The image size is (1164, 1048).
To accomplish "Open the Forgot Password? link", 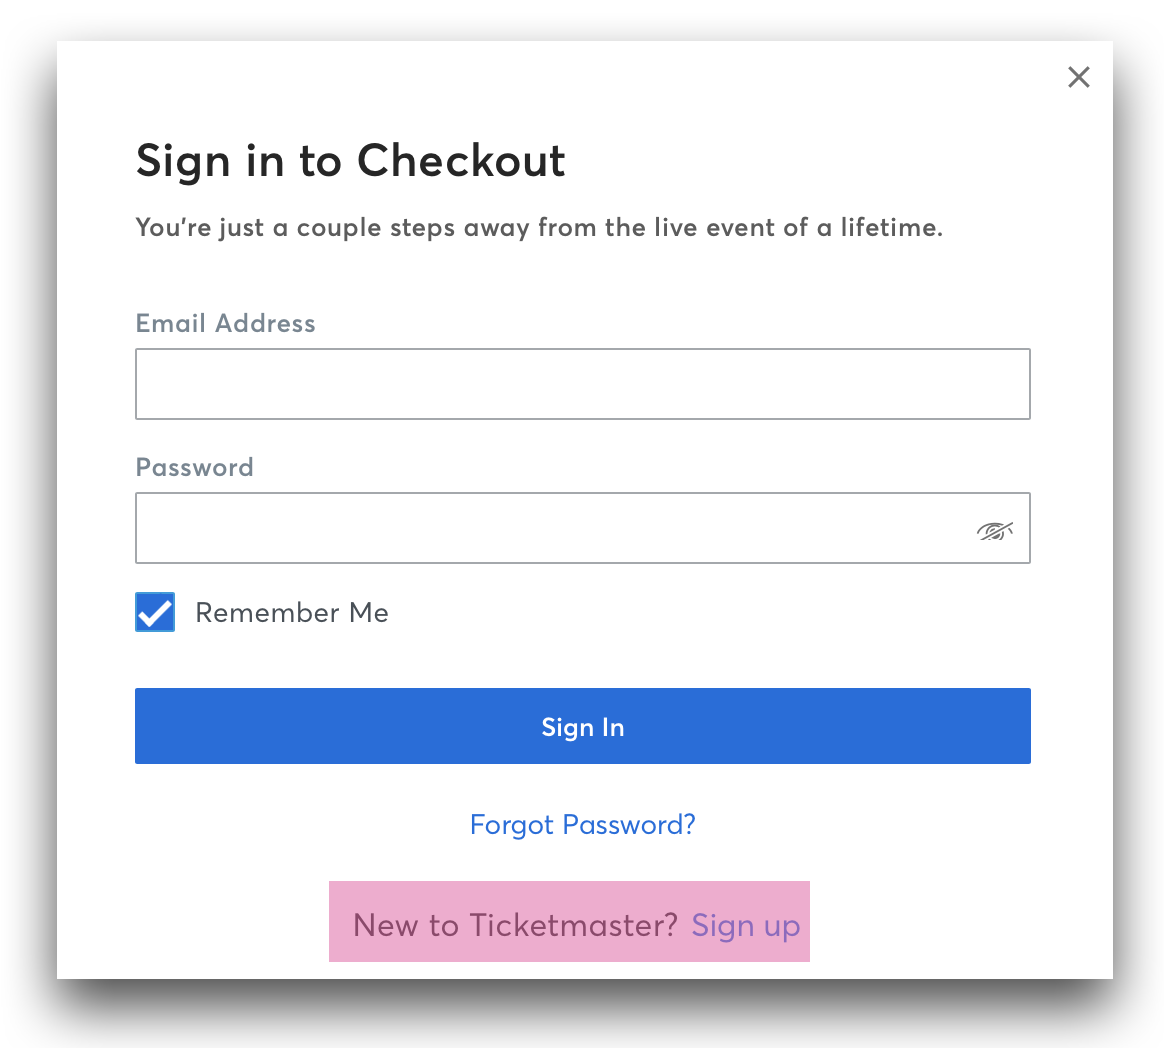I will click(583, 825).
